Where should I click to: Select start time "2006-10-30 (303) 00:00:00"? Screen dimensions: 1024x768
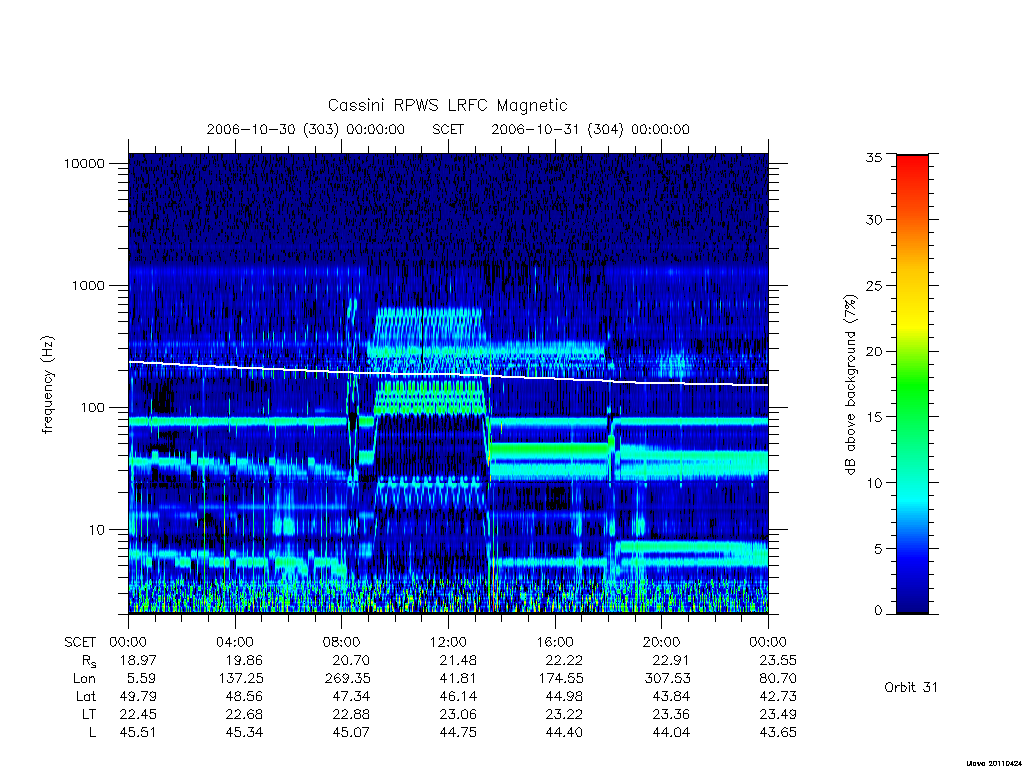306,129
